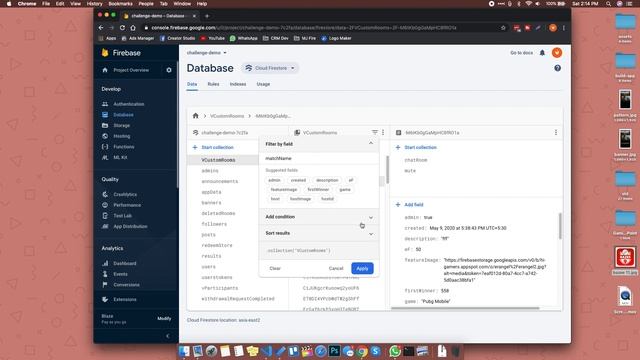Select announcements collection in list
The image size is (640, 360).
click(220, 181)
